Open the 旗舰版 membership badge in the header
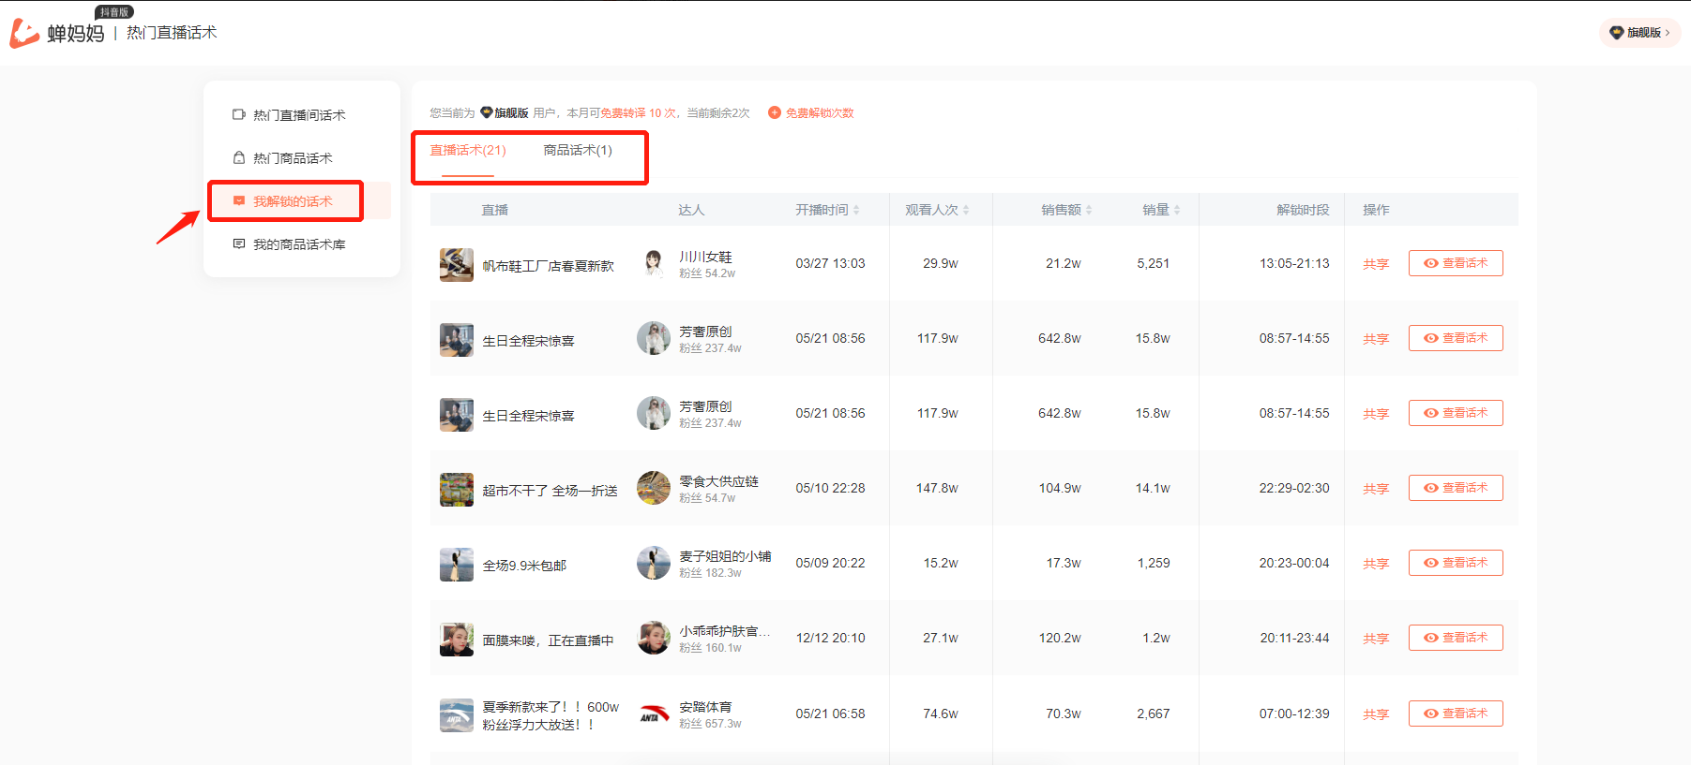The image size is (1691, 765). (x=1639, y=33)
